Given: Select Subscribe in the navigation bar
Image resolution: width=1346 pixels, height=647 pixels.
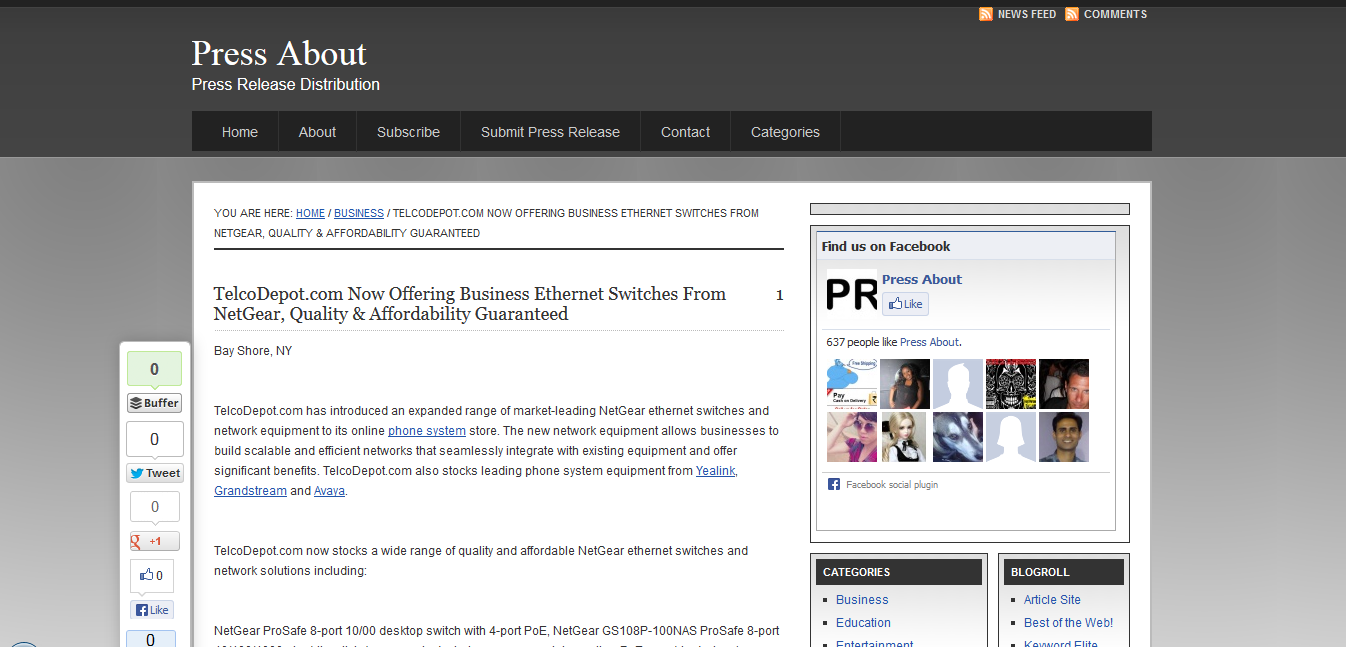Looking at the screenshot, I should 408,132.
